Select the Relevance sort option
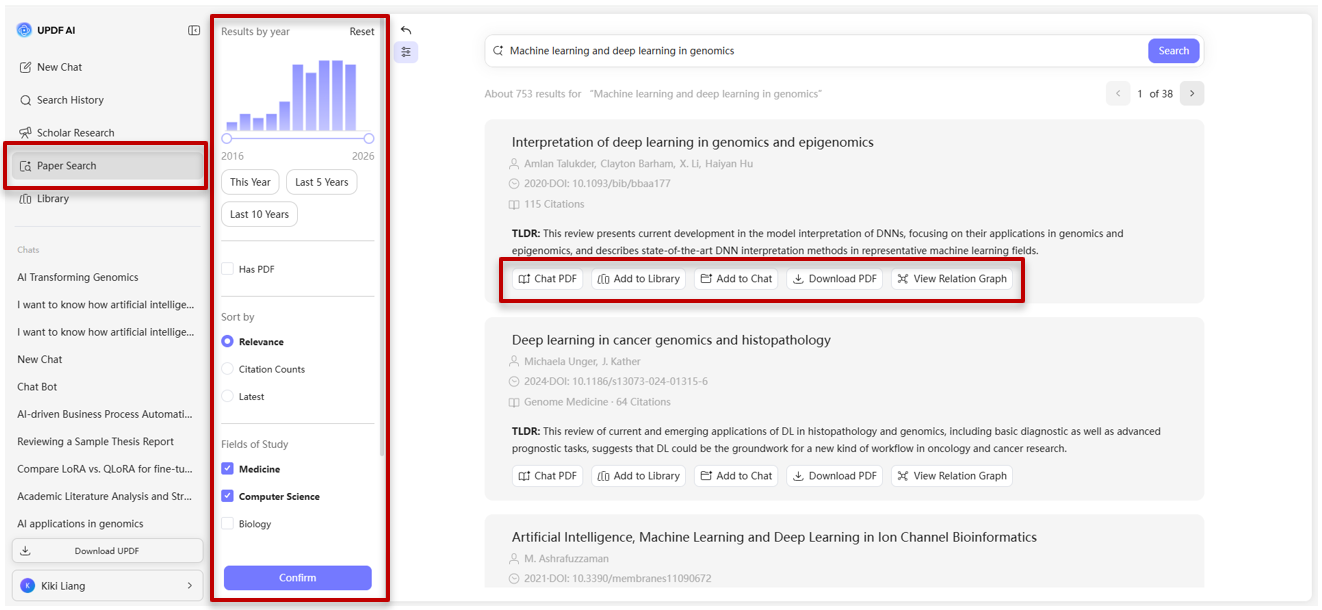The image size is (1322, 610). pyautogui.click(x=228, y=342)
